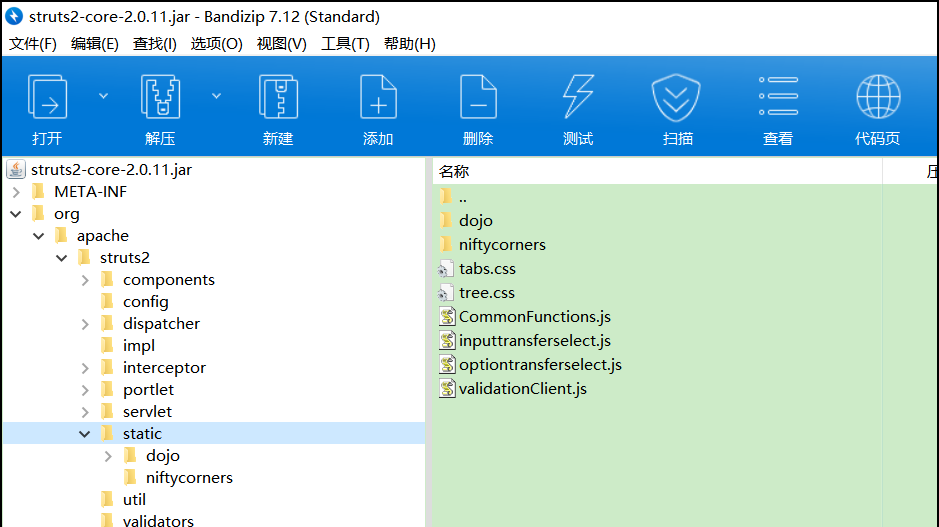Viewport: 939px width, 527px height.
Task: Click the Bandizip icon in the title bar
Action: [x=14, y=16]
